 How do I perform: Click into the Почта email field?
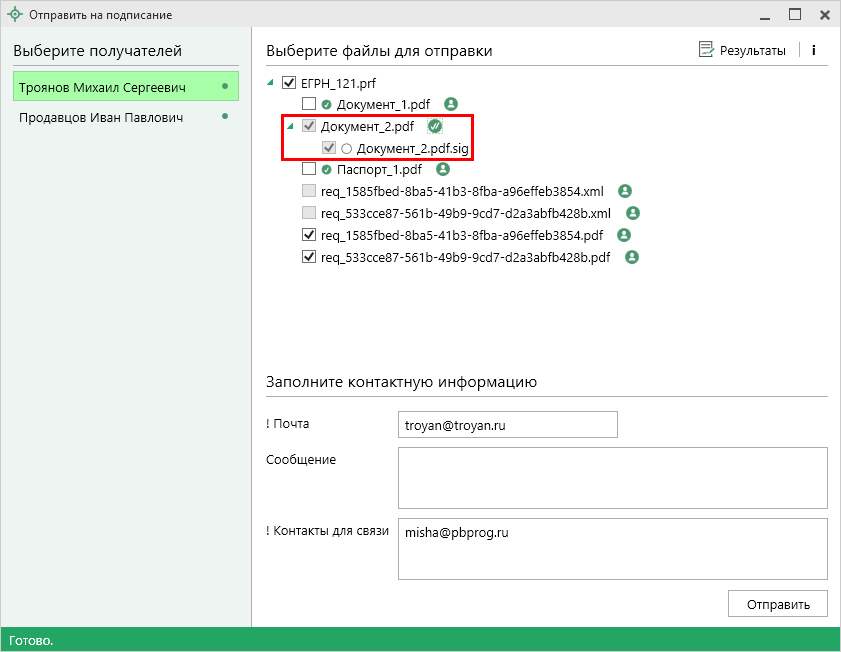507,425
